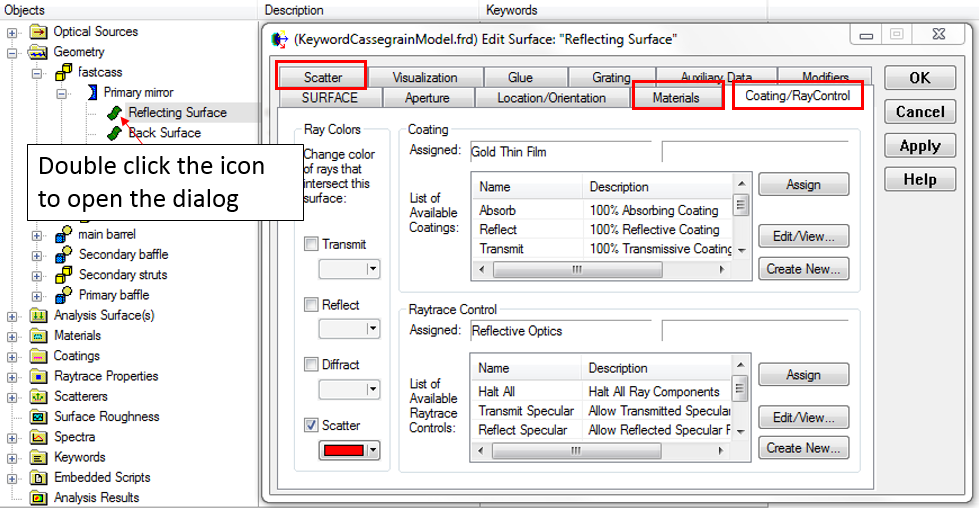Switch to the Materials tab
The height and width of the screenshot is (508, 979).
(x=676, y=98)
